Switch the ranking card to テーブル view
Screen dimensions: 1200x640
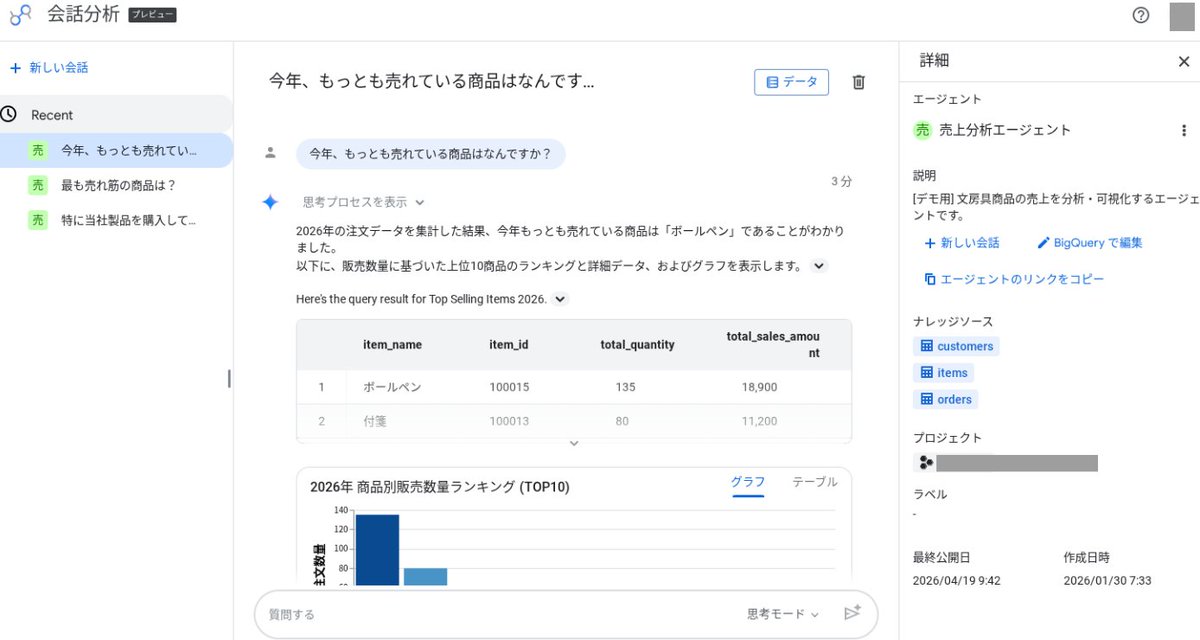click(814, 482)
